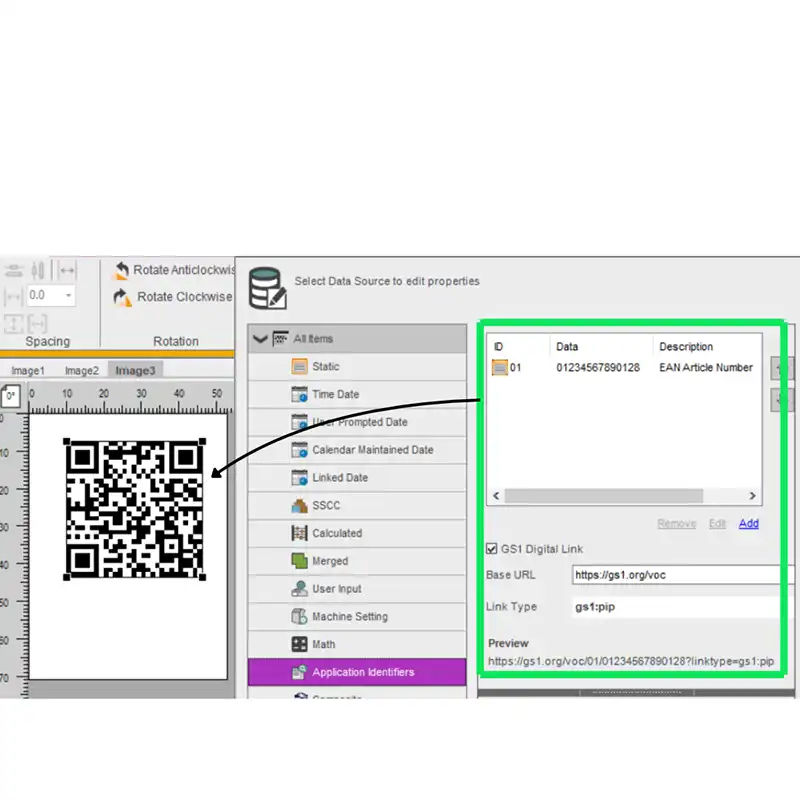Screen dimensions: 800x800
Task: Click the Application Identifiers icon
Action: (299, 672)
